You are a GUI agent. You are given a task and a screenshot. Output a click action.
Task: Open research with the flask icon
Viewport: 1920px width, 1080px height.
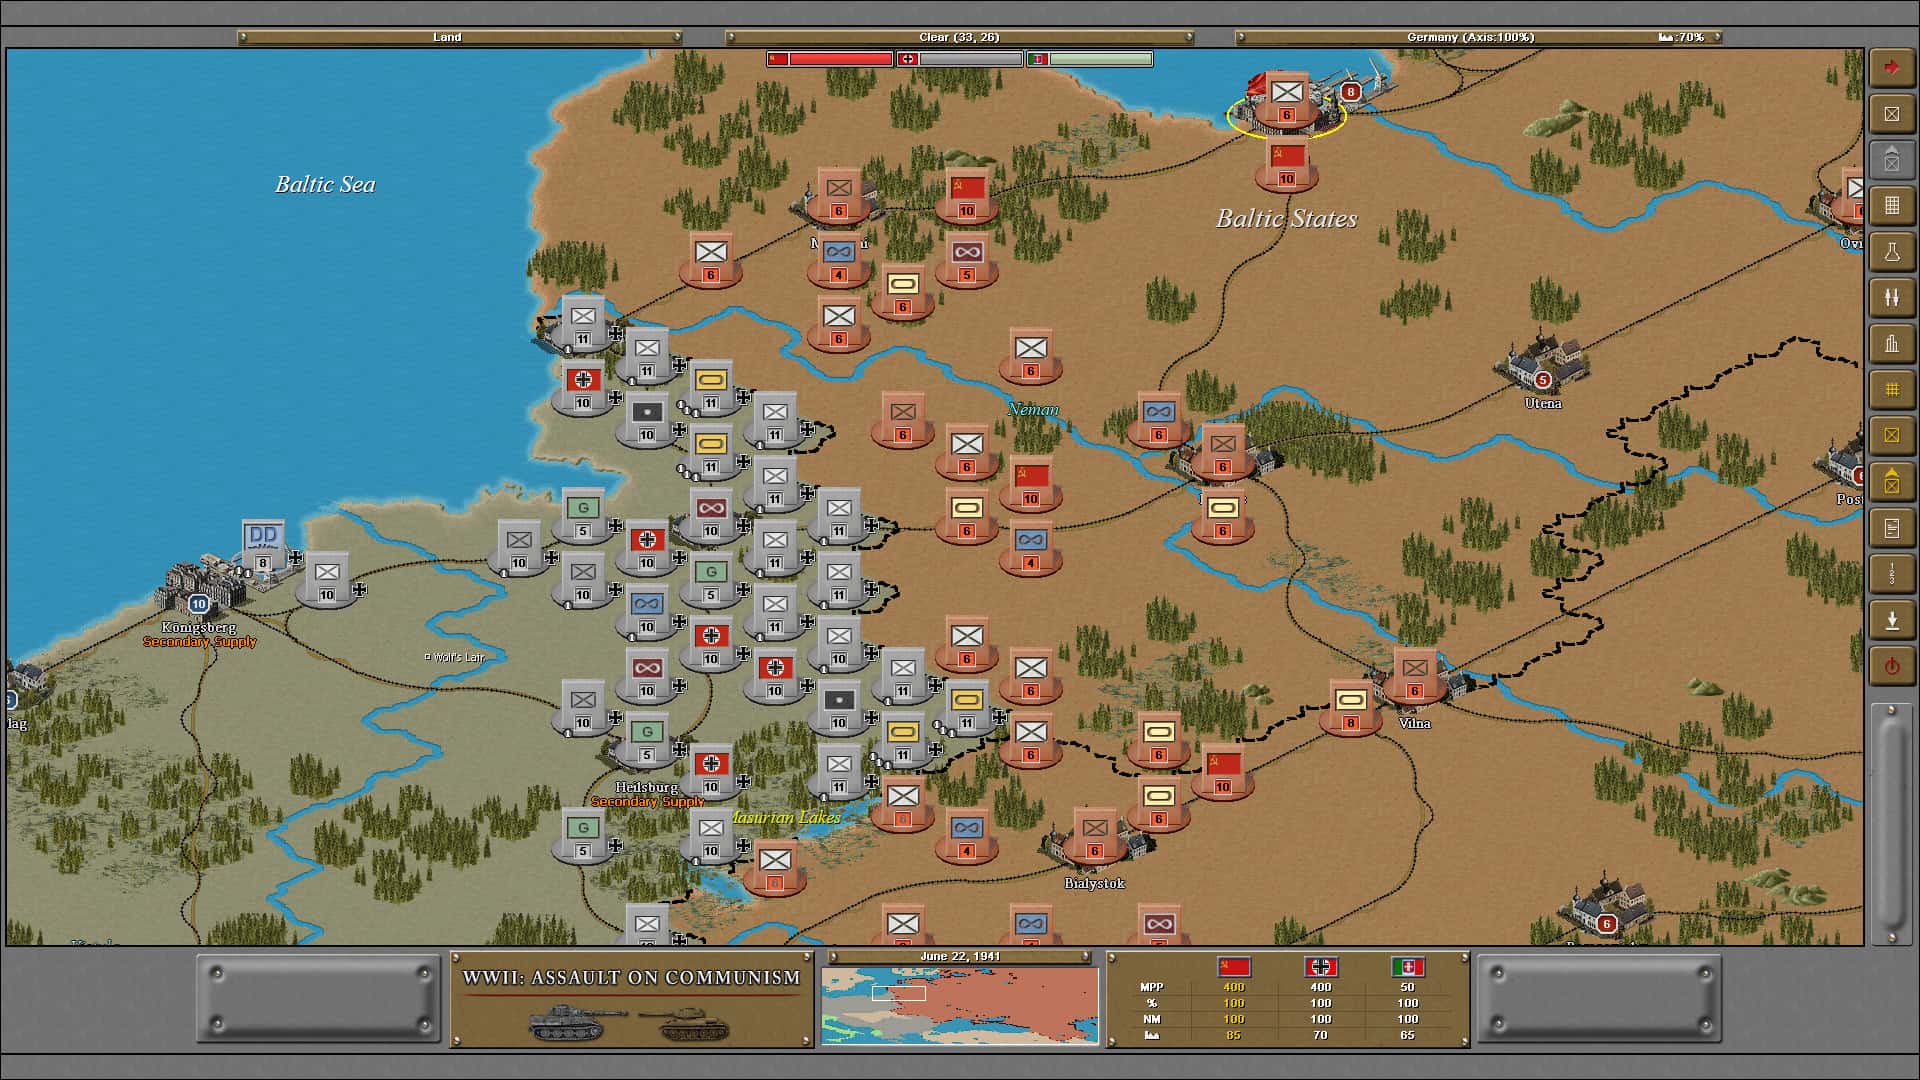tap(1891, 251)
